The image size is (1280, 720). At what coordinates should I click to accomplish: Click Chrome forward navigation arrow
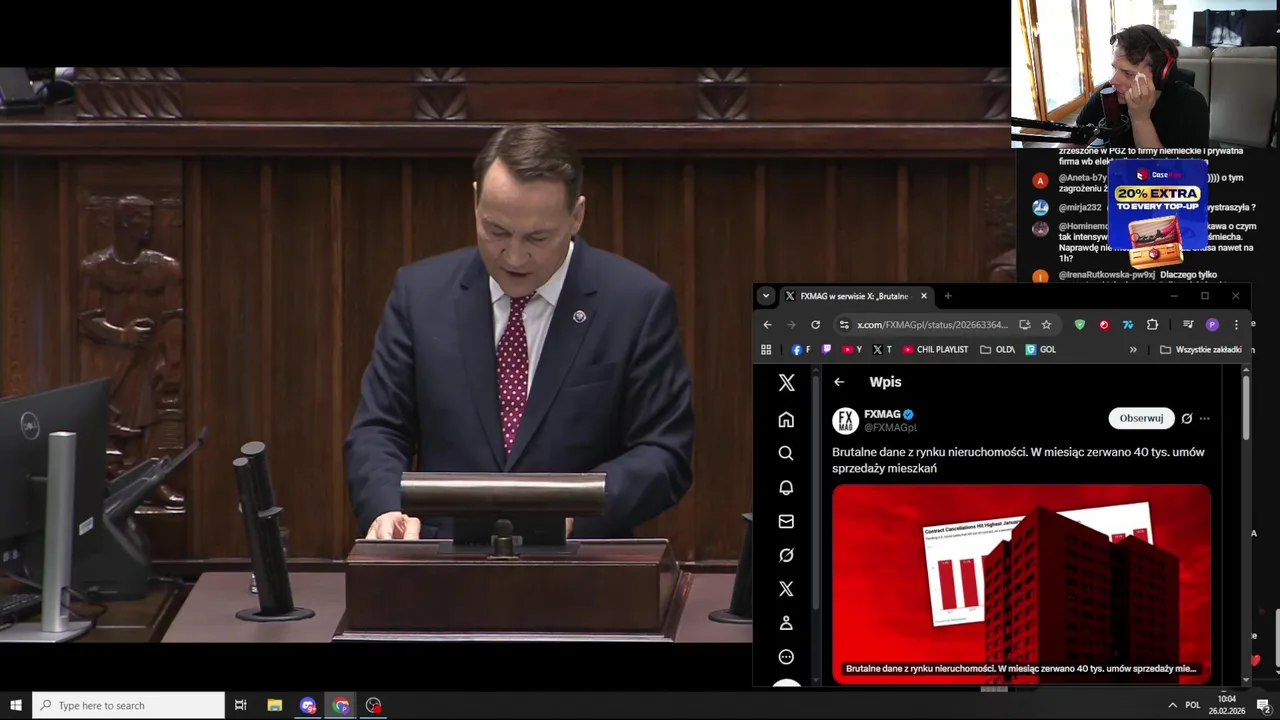[791, 324]
